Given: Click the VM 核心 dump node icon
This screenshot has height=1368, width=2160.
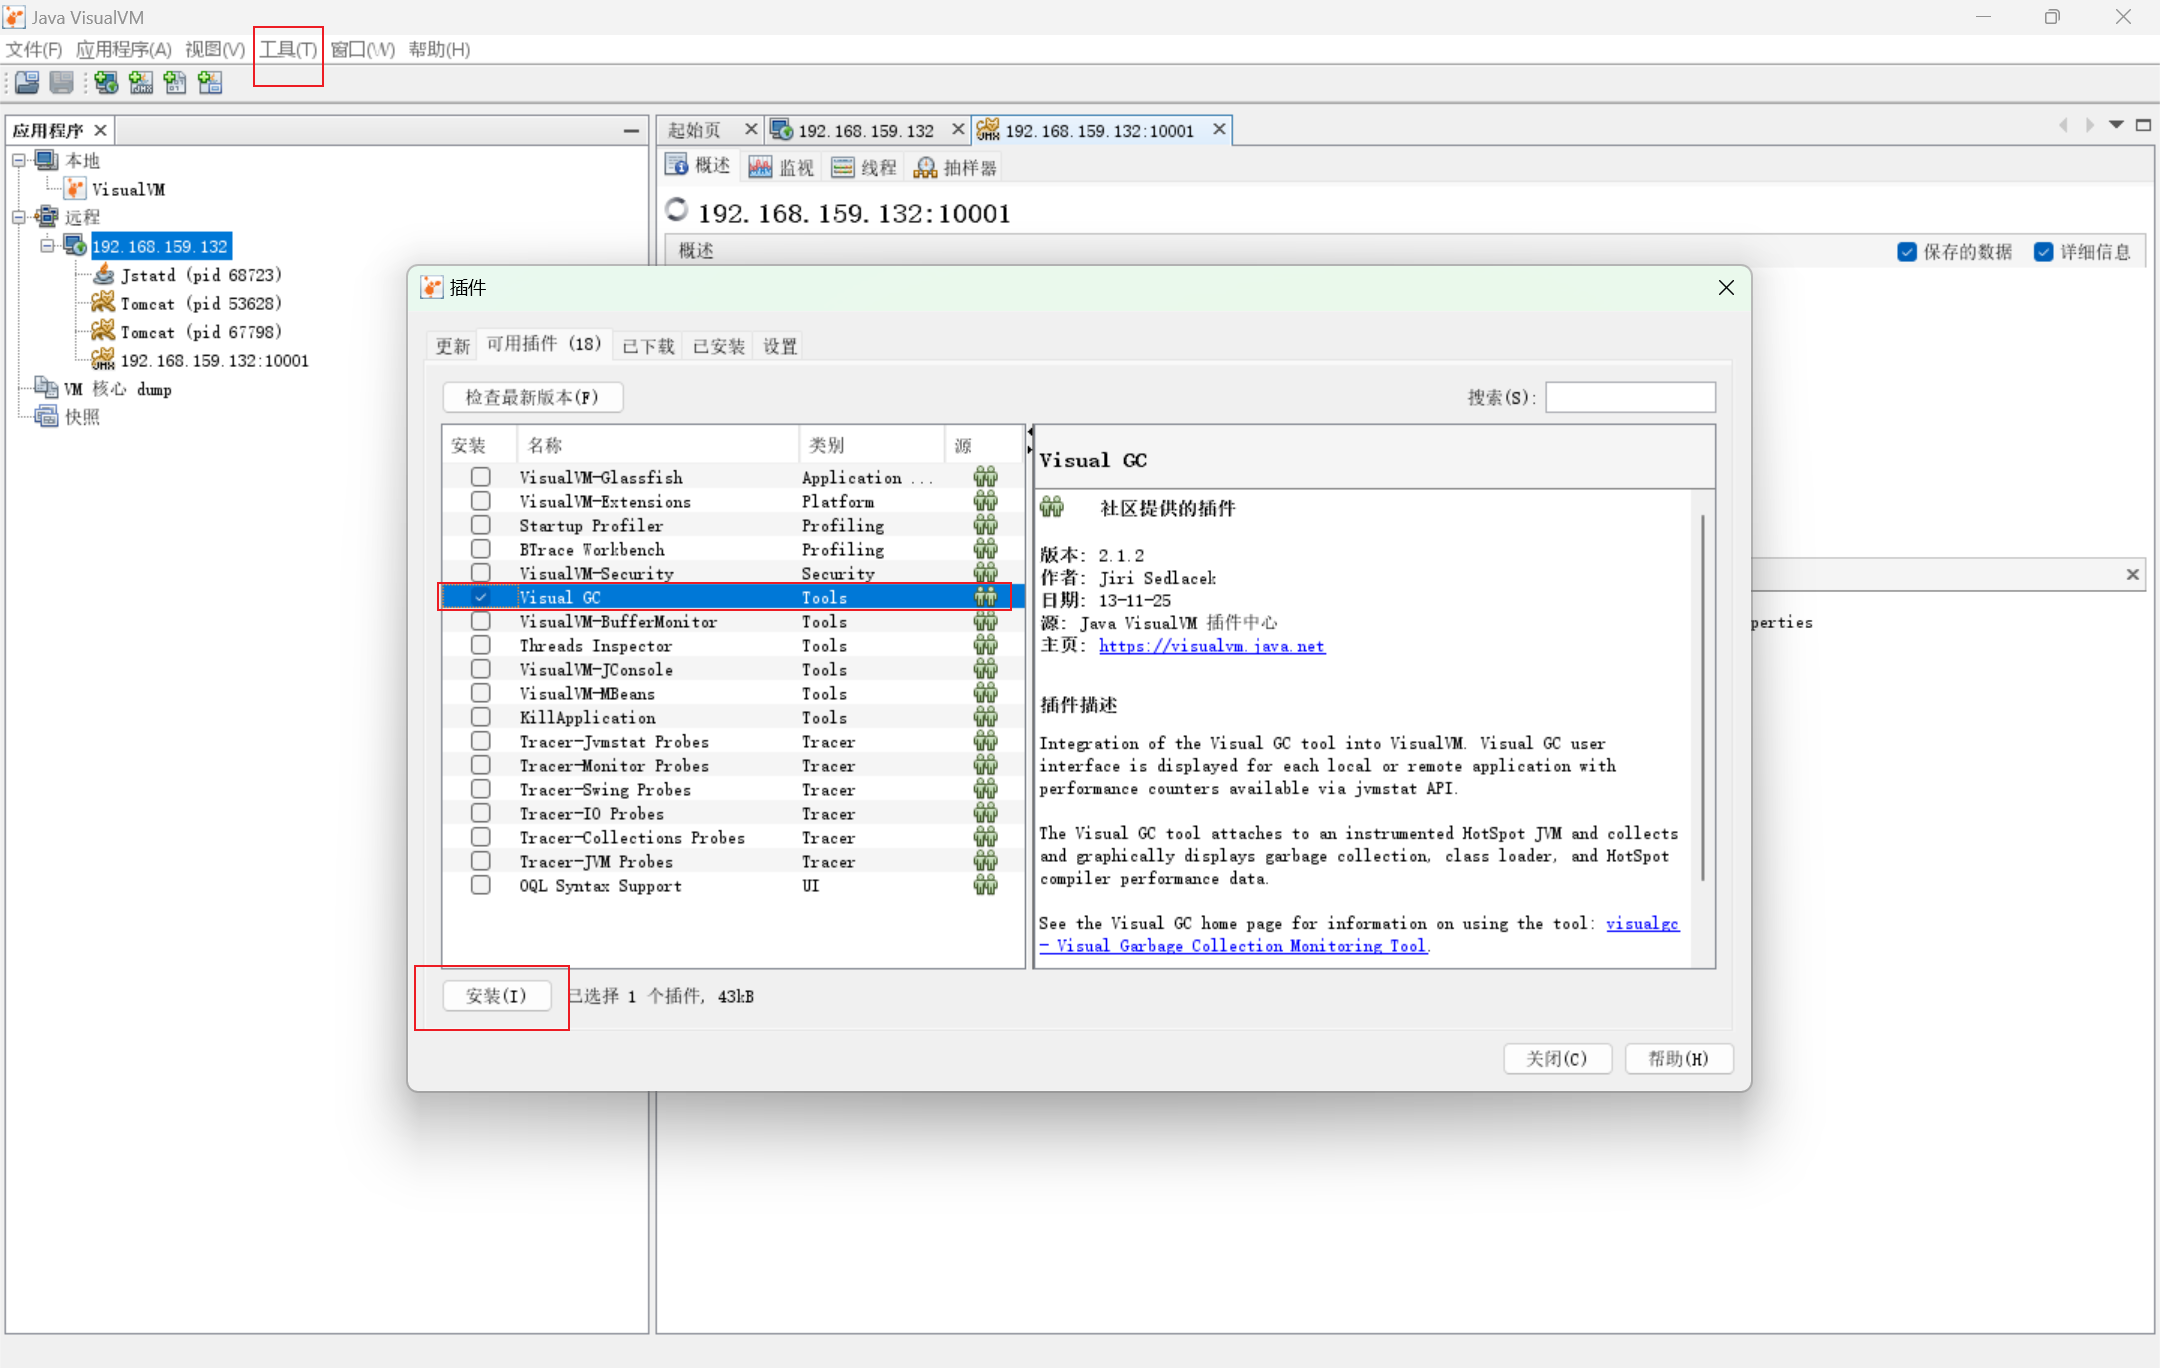Looking at the screenshot, I should [46, 388].
